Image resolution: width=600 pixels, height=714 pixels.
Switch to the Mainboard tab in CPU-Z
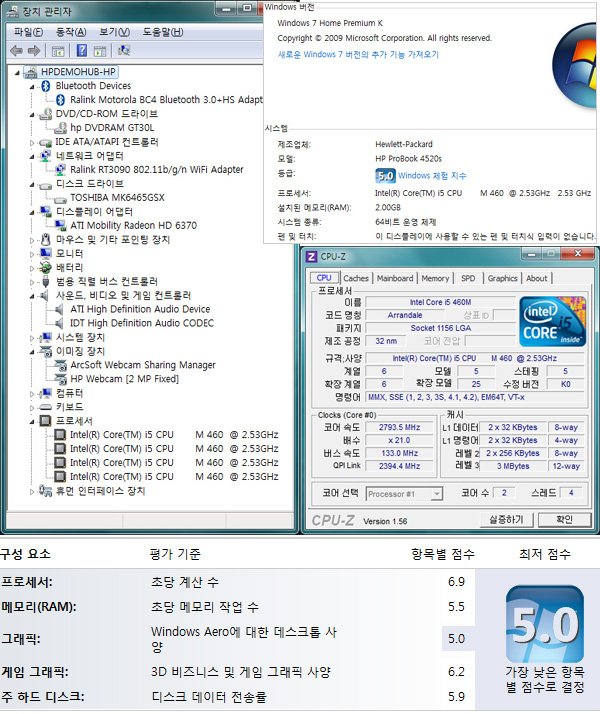coord(394,278)
